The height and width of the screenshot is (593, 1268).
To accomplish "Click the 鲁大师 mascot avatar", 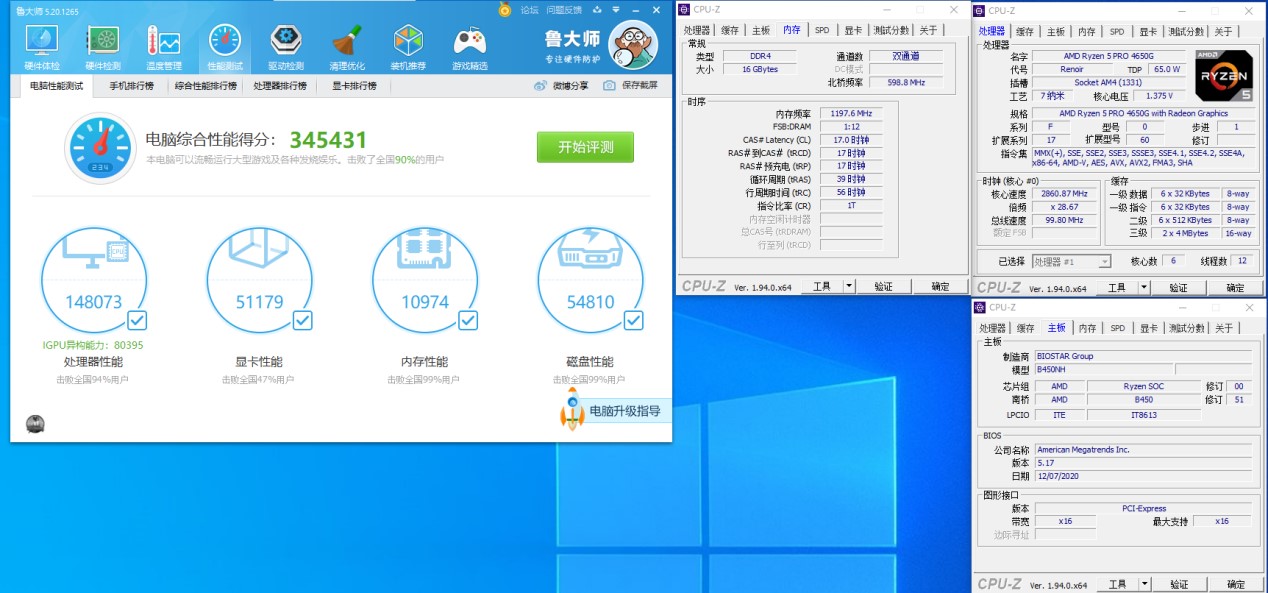I will point(633,45).
